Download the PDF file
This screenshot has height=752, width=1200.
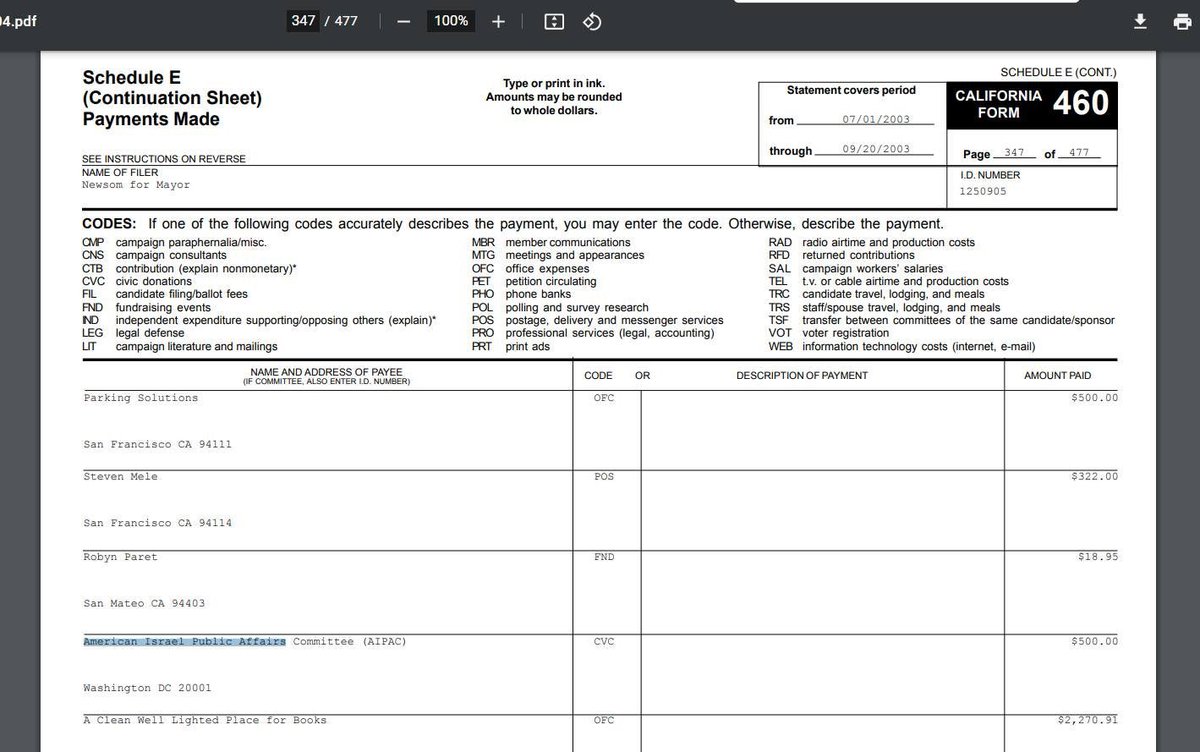[1140, 21]
